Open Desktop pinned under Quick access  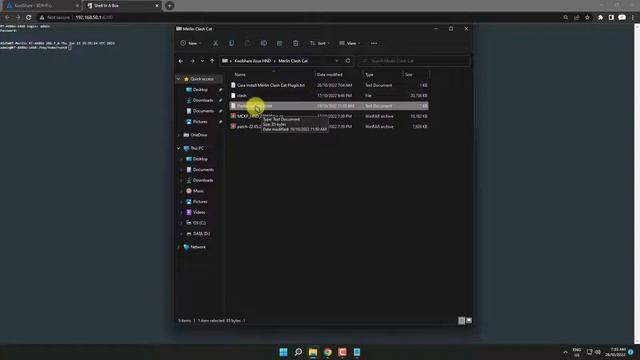coord(200,90)
